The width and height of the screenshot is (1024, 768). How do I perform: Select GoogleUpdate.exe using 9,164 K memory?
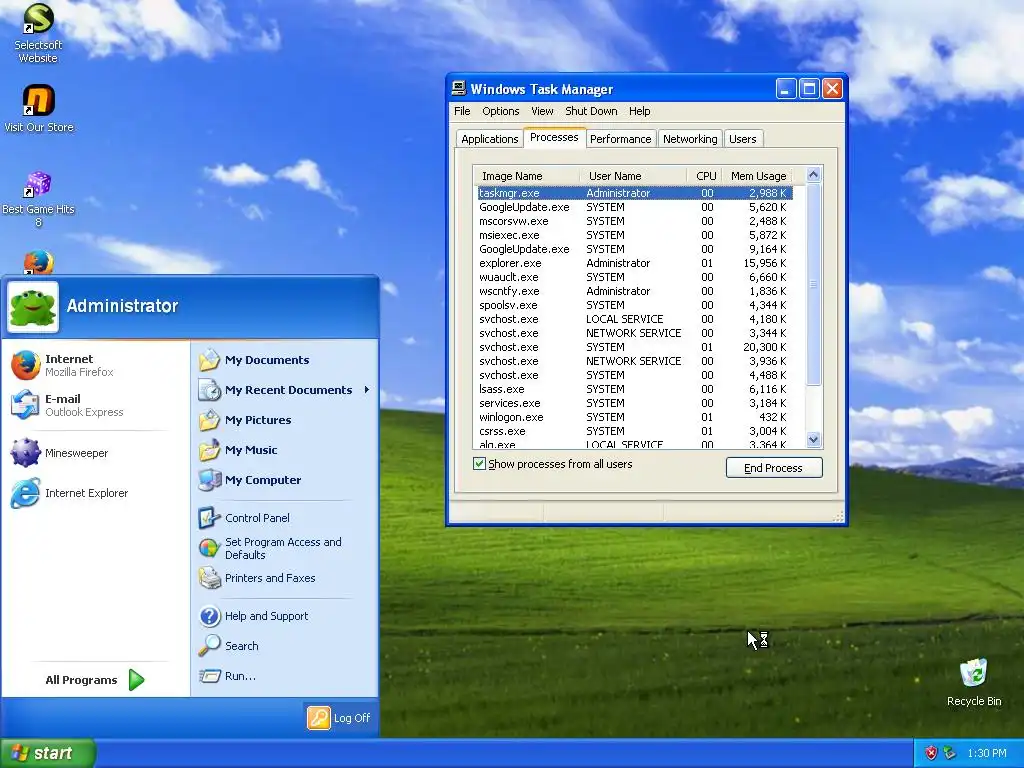point(635,249)
